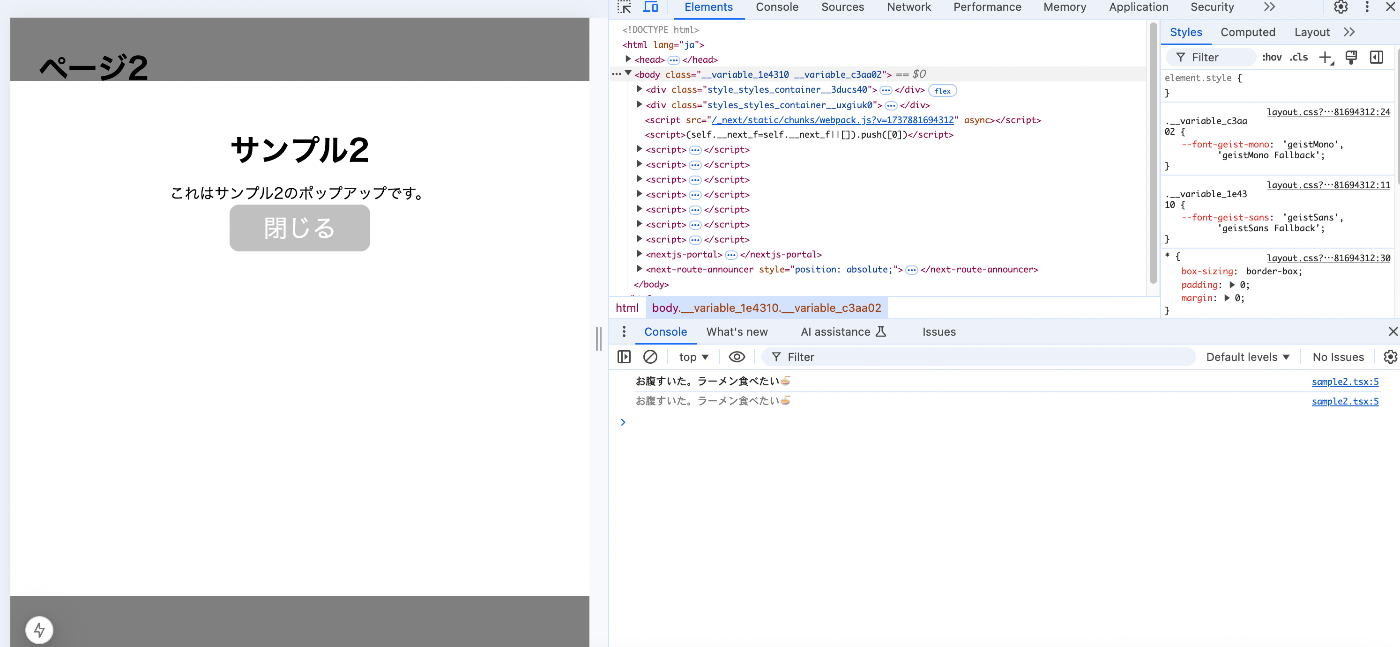The width and height of the screenshot is (1400, 647).
Task: Toggle the device toolbar icon
Action: click(650, 7)
